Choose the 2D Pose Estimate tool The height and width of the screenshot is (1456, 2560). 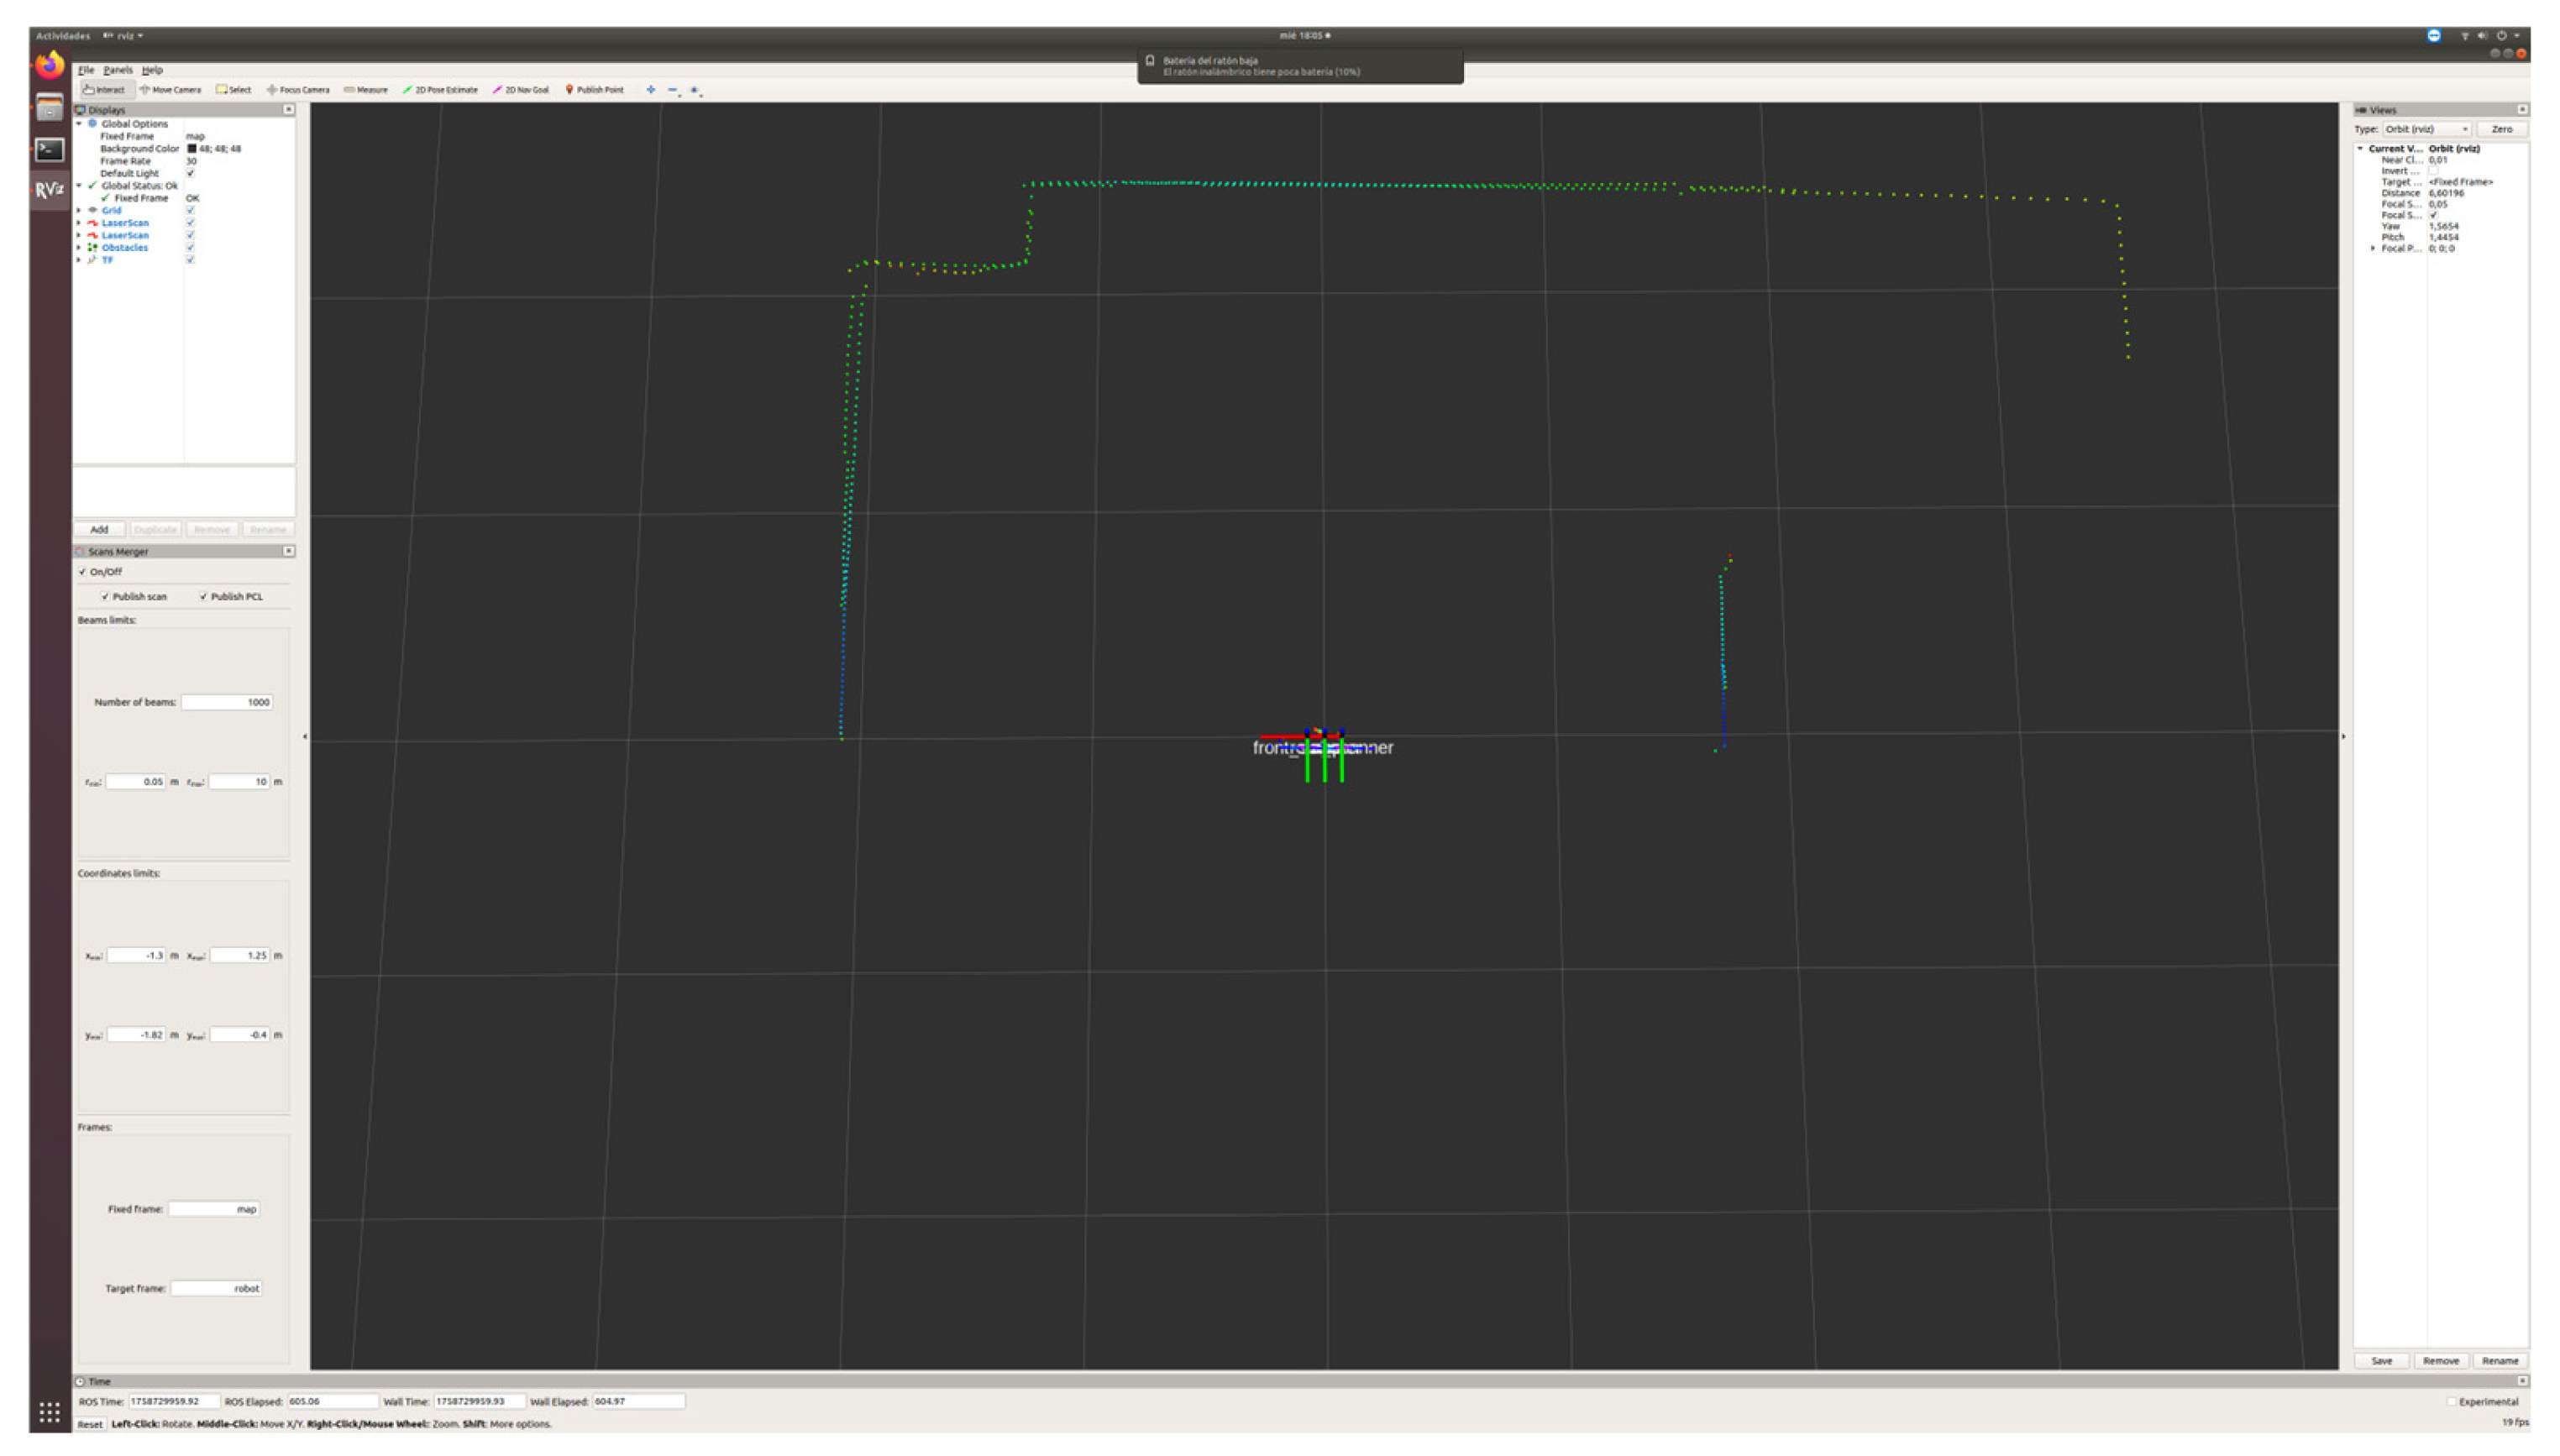(x=441, y=90)
